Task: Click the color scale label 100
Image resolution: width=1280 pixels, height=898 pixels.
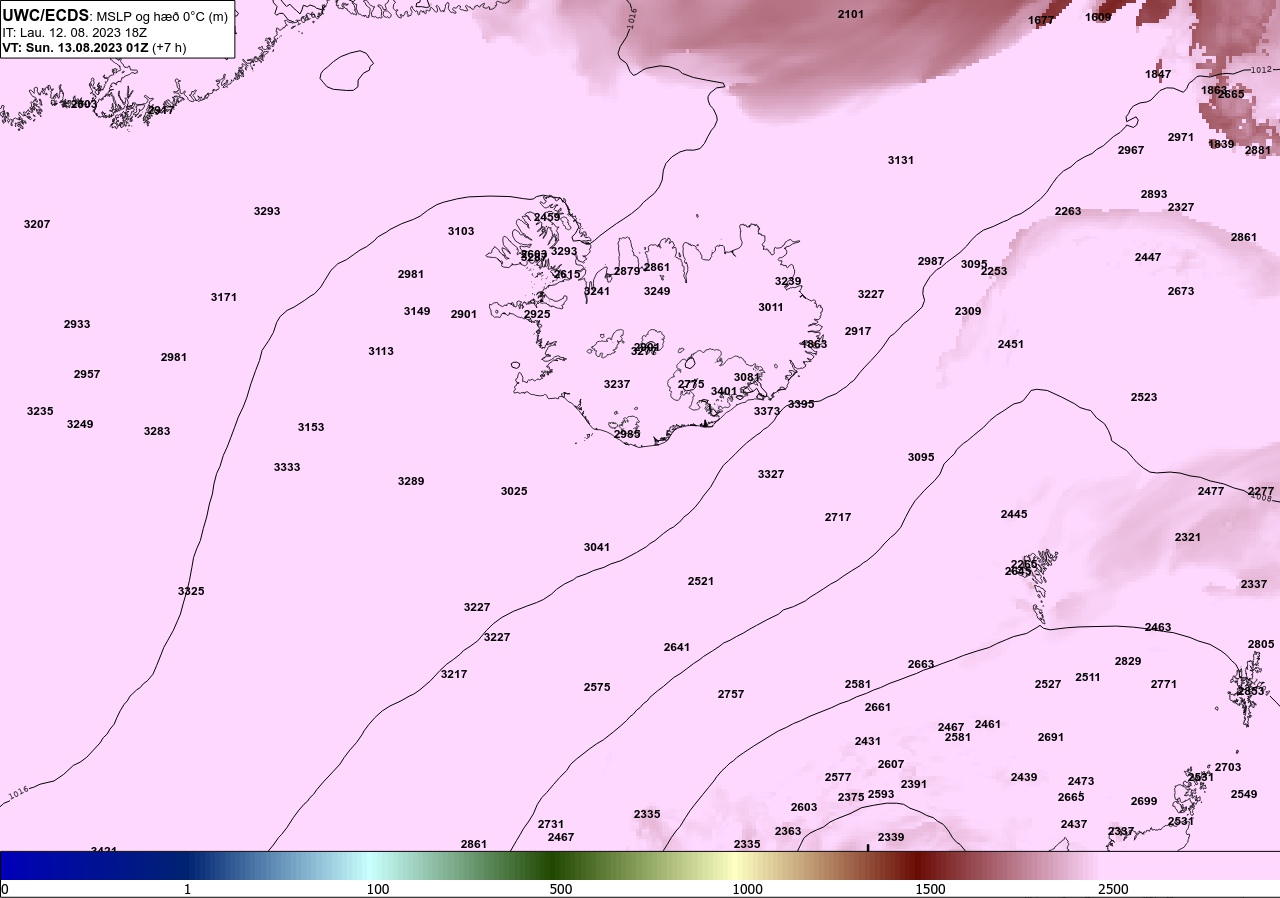Action: click(x=378, y=889)
